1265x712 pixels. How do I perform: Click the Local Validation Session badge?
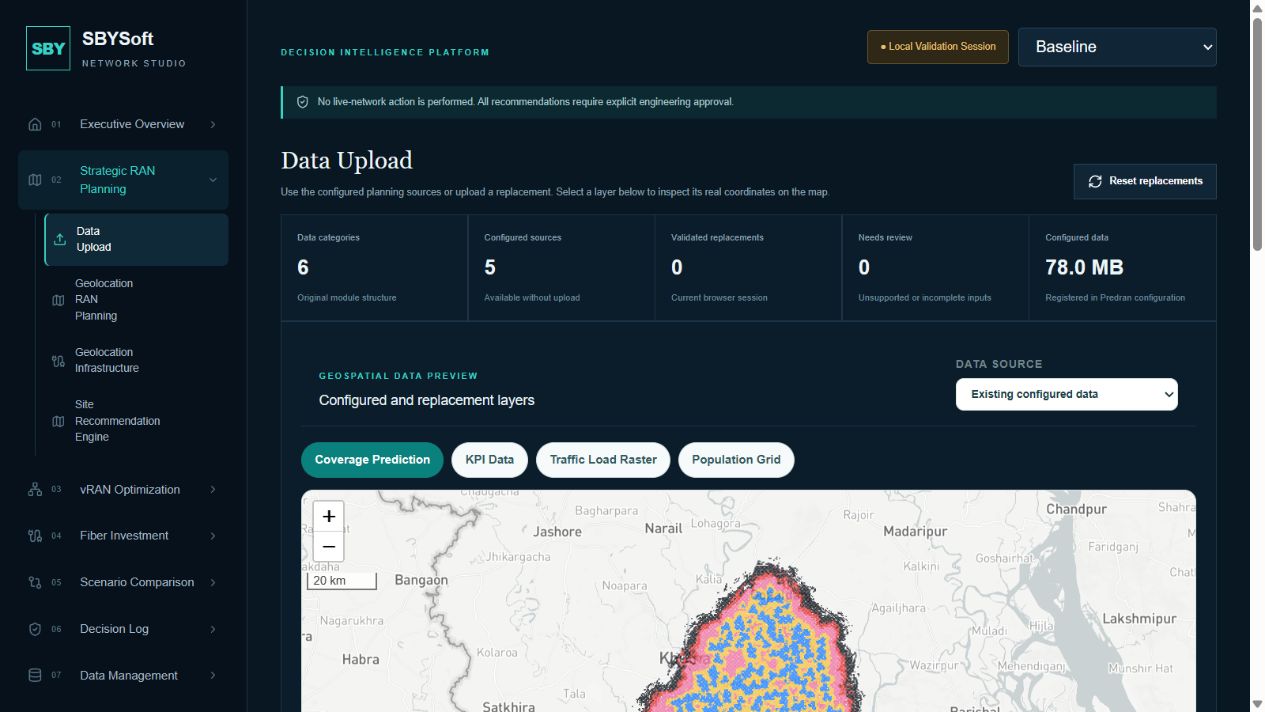click(938, 47)
